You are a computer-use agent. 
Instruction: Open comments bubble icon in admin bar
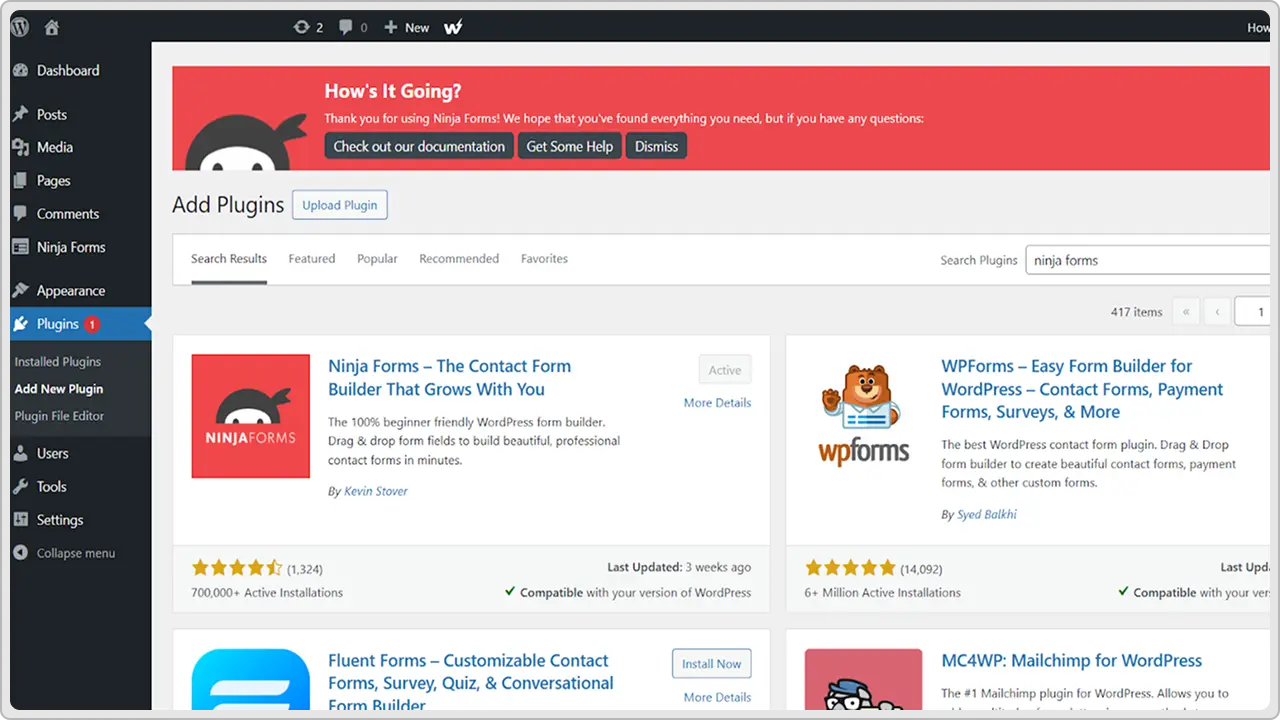coord(345,27)
